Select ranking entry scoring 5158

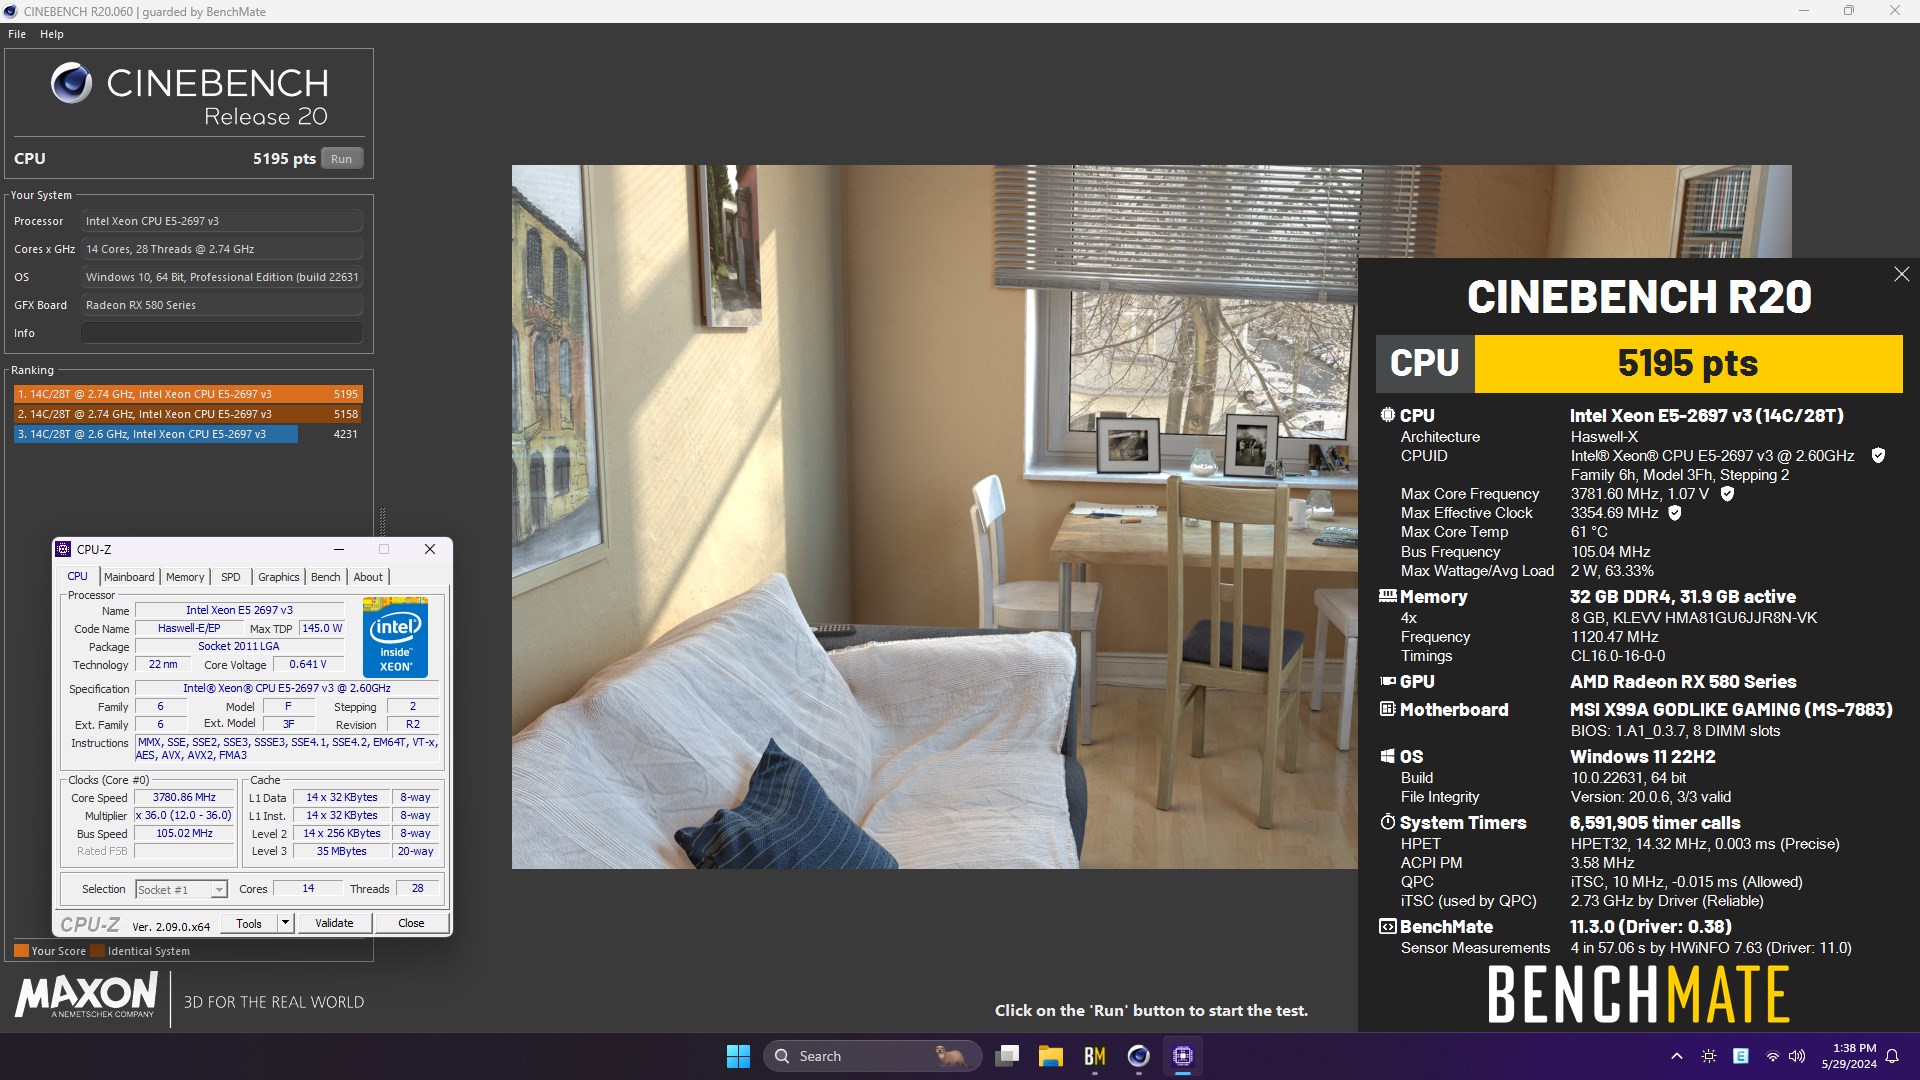(188, 414)
